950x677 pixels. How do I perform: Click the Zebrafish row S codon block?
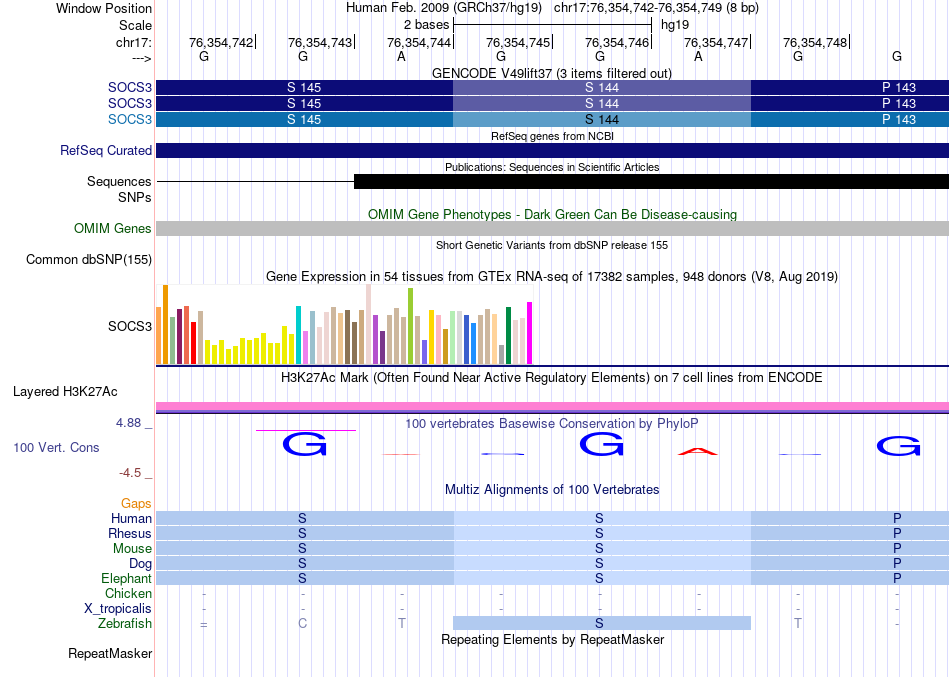602,623
